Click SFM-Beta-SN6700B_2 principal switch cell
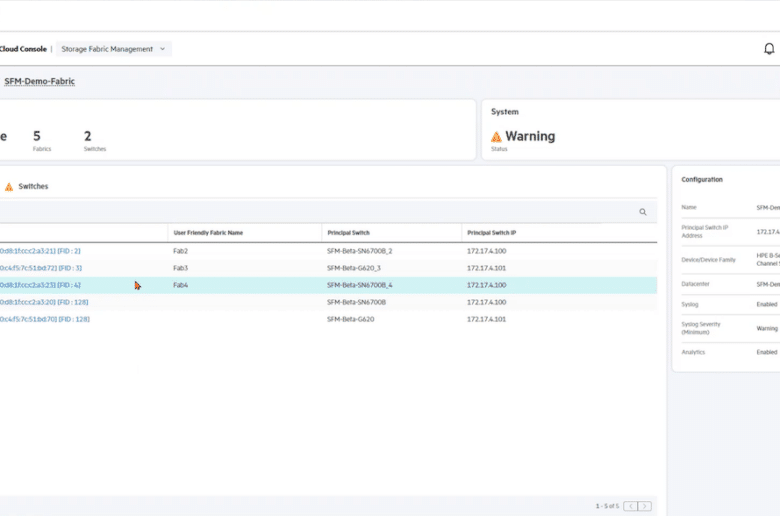This screenshot has width=780, height=516. pos(360,251)
